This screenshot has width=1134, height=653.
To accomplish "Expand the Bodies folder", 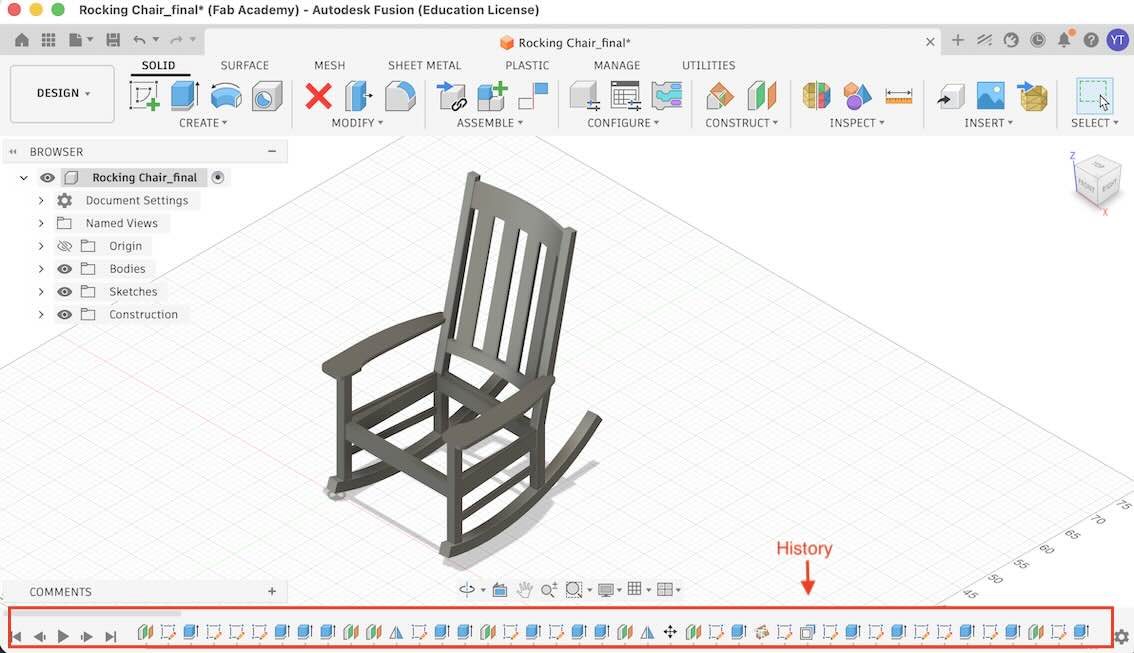I will click(41, 269).
